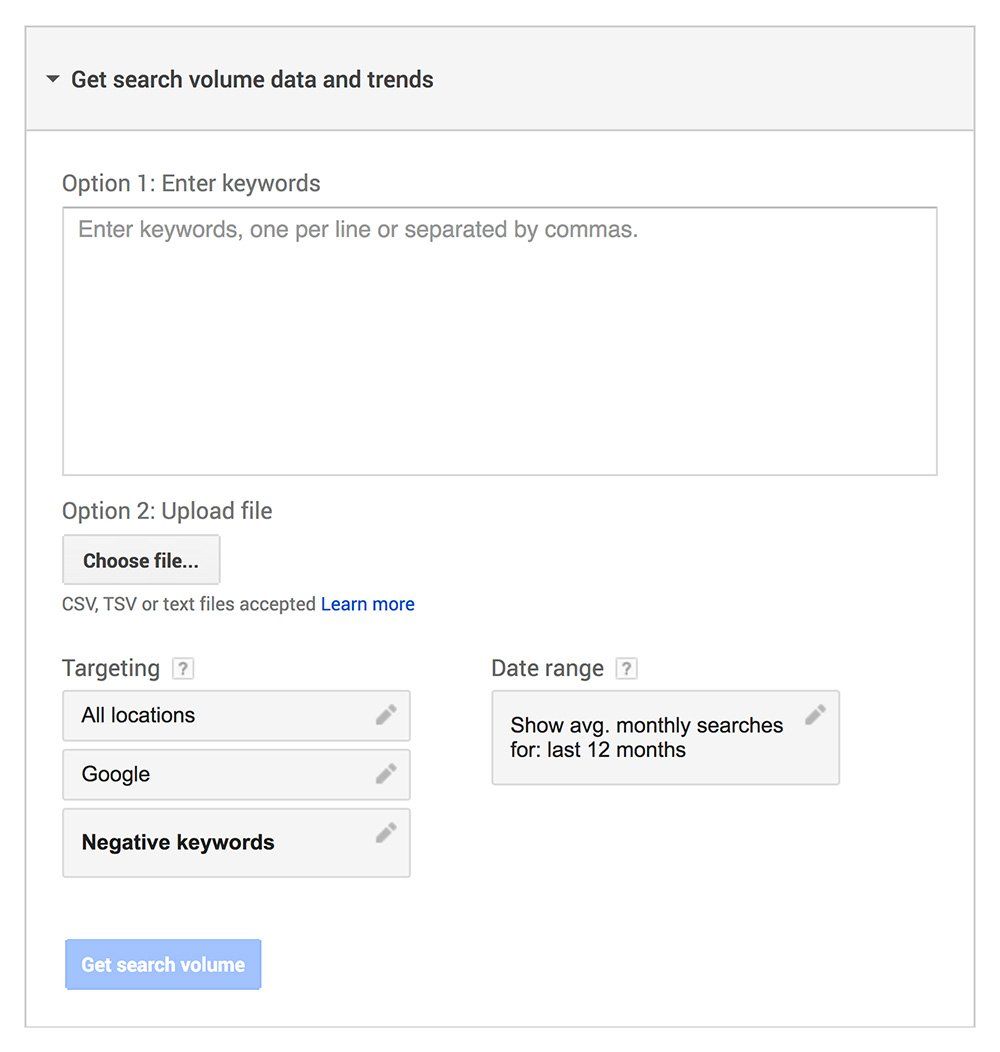Click the pencil icon for Negative keywords
The image size is (1000, 1052).
click(386, 833)
